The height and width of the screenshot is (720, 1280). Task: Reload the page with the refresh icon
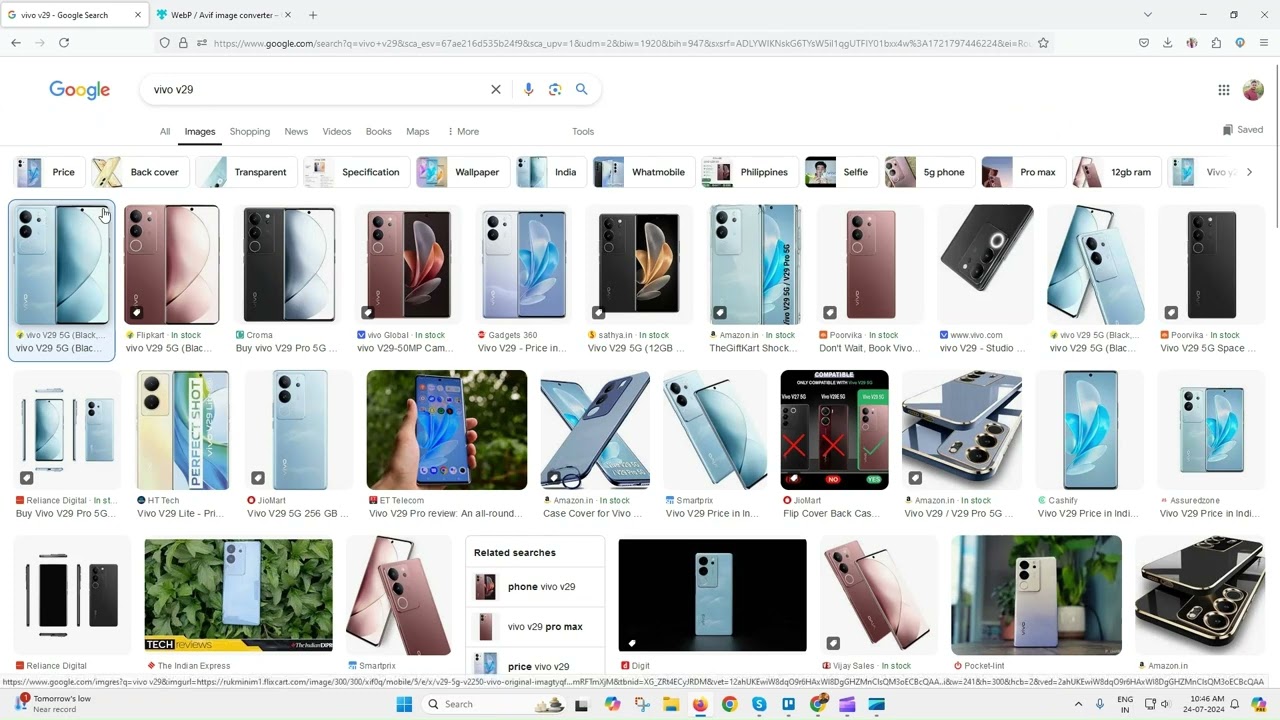pyautogui.click(x=64, y=43)
